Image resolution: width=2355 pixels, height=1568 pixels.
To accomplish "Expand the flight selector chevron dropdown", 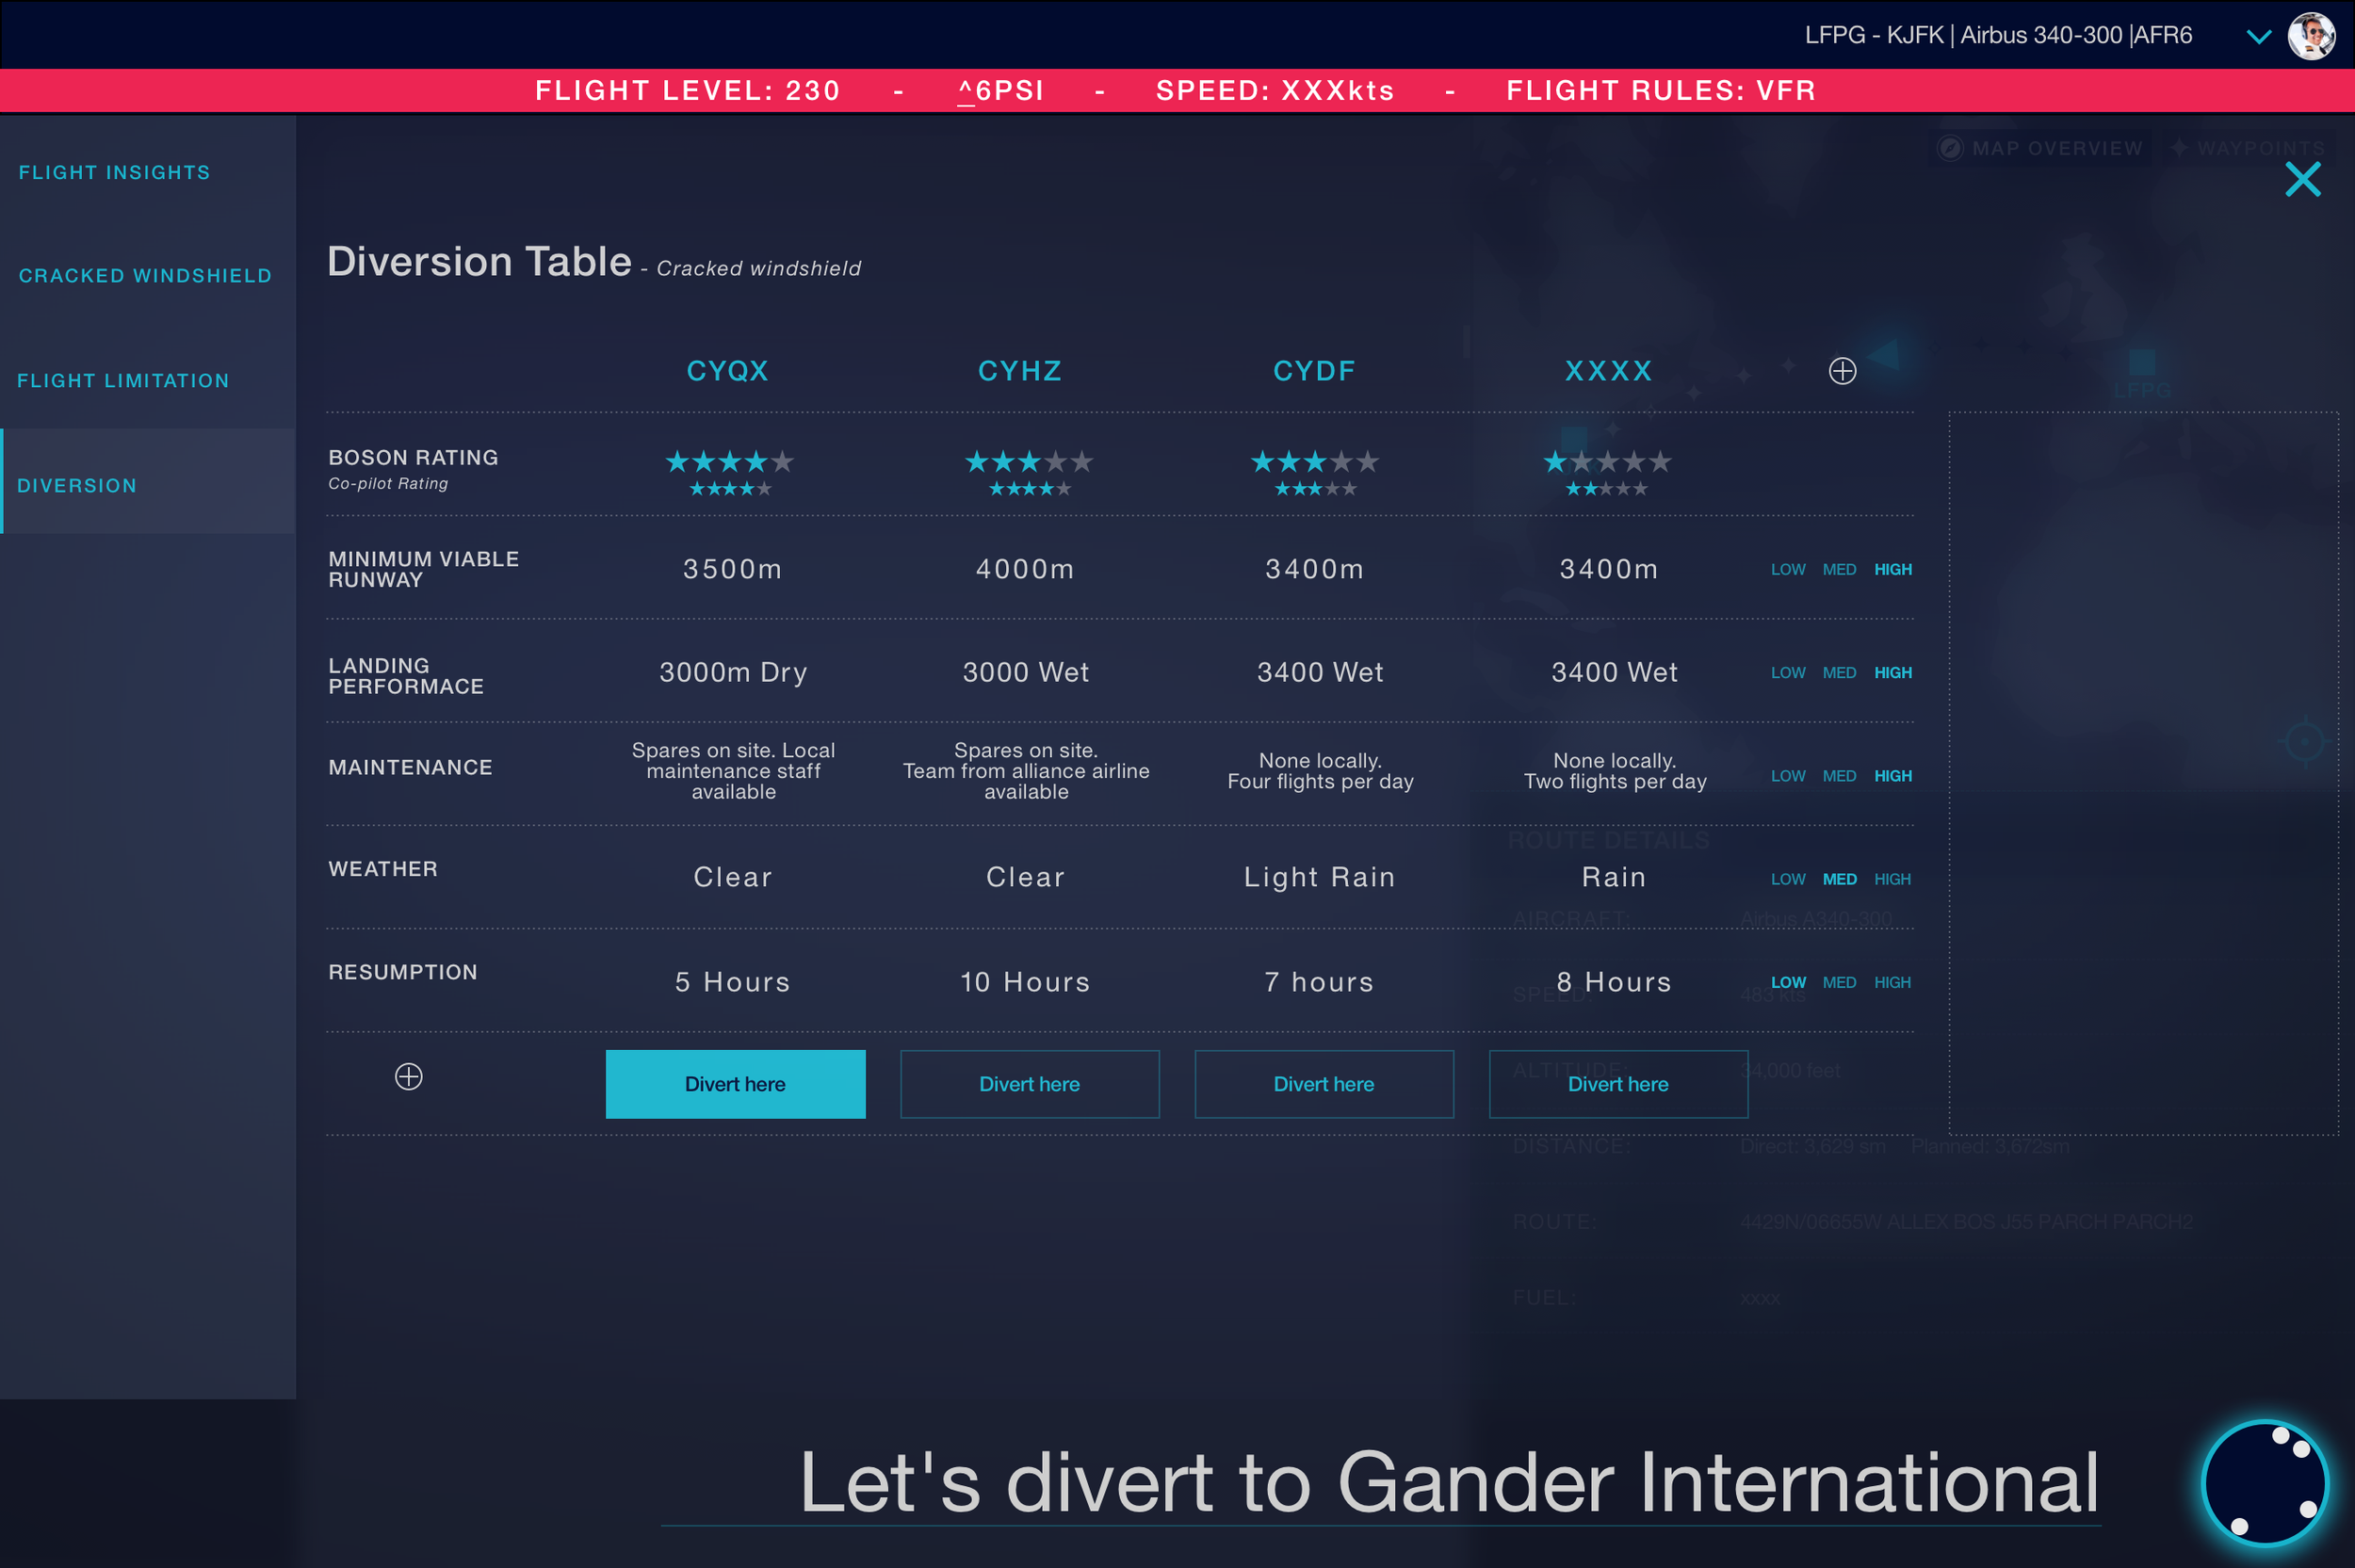I will tap(2258, 37).
